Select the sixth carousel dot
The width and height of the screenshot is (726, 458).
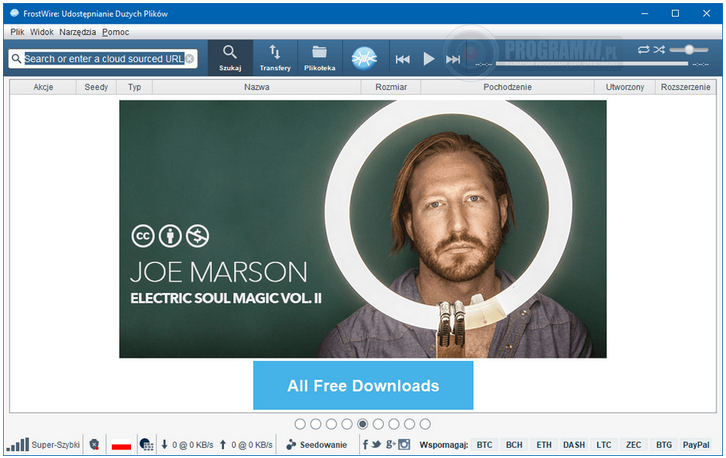pos(378,424)
